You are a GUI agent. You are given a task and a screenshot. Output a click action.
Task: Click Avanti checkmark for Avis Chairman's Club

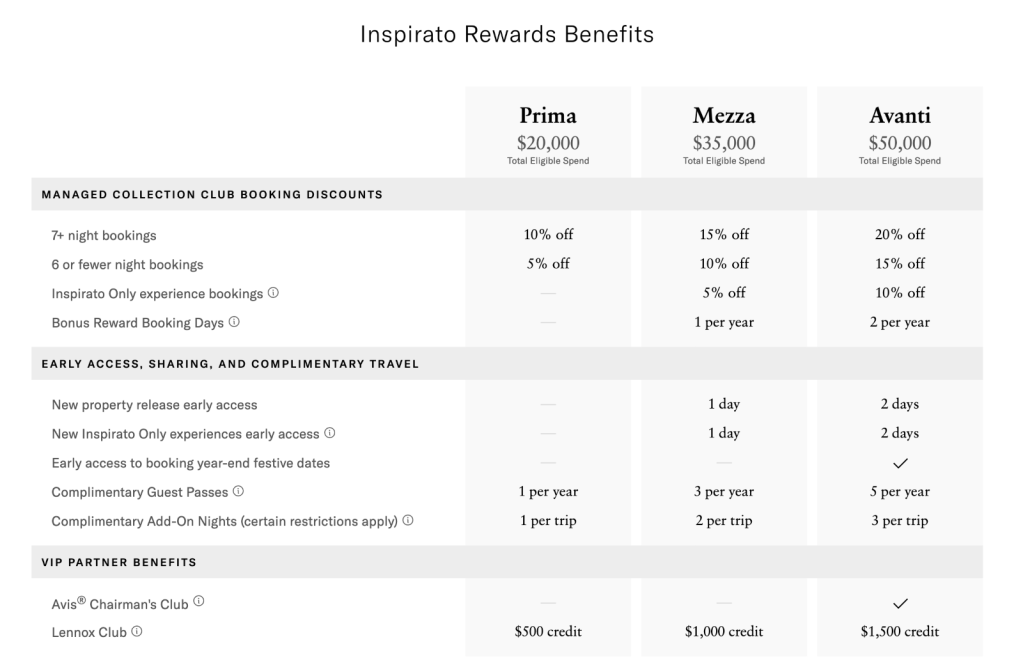900,603
